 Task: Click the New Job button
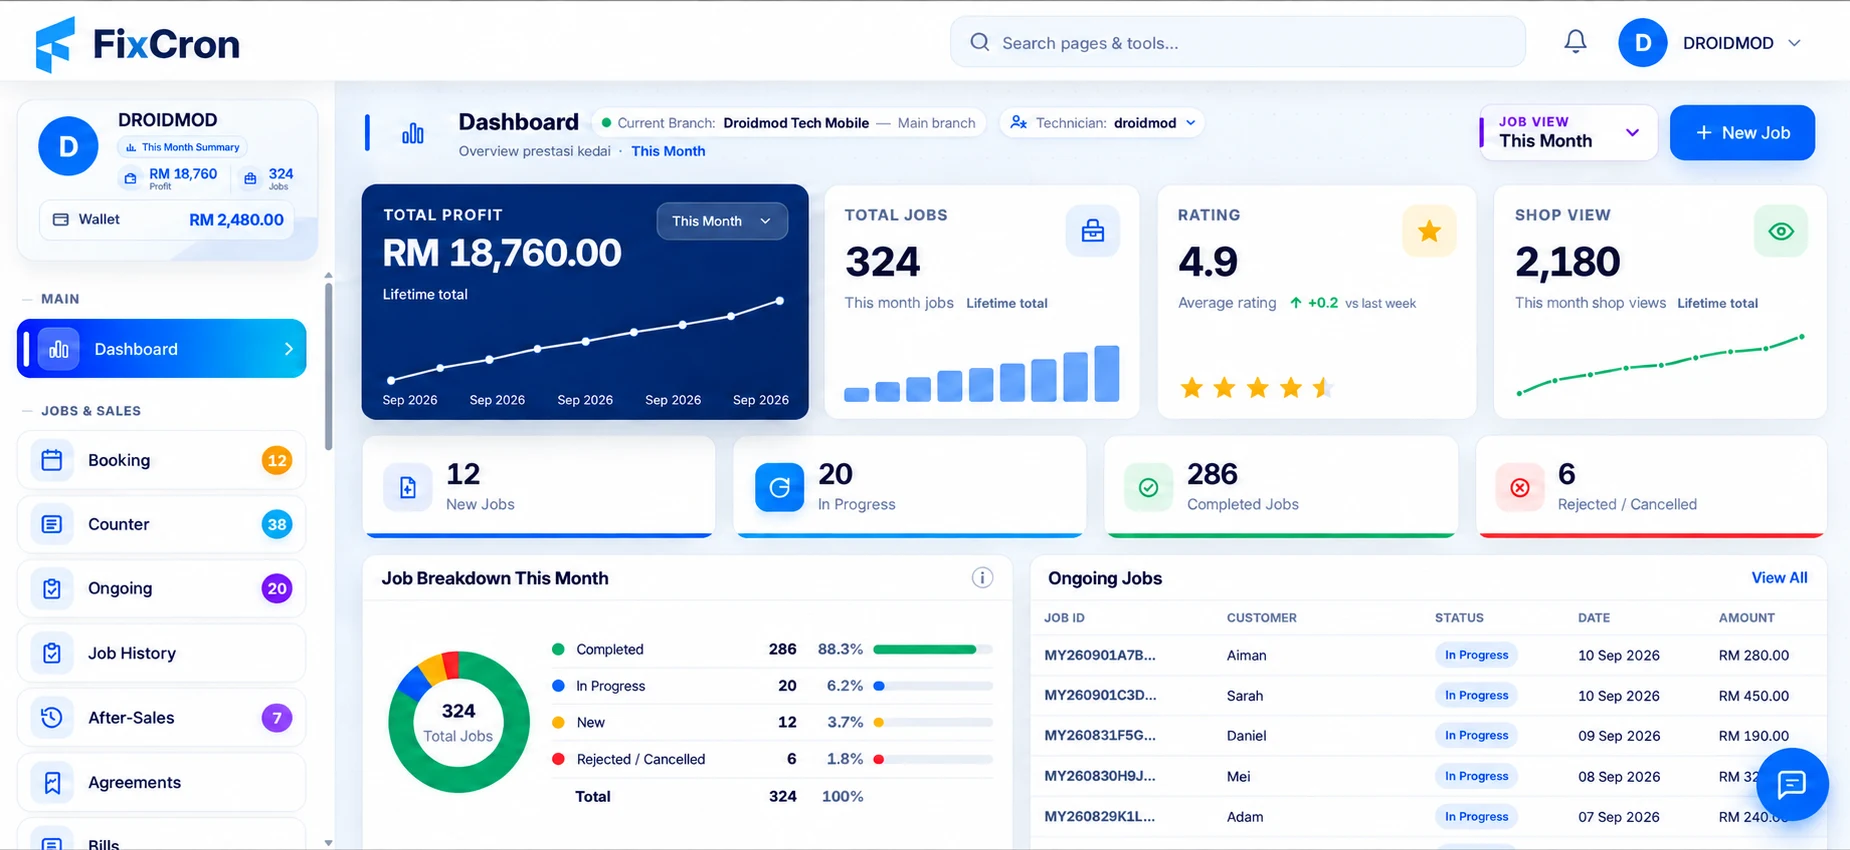[1742, 132]
